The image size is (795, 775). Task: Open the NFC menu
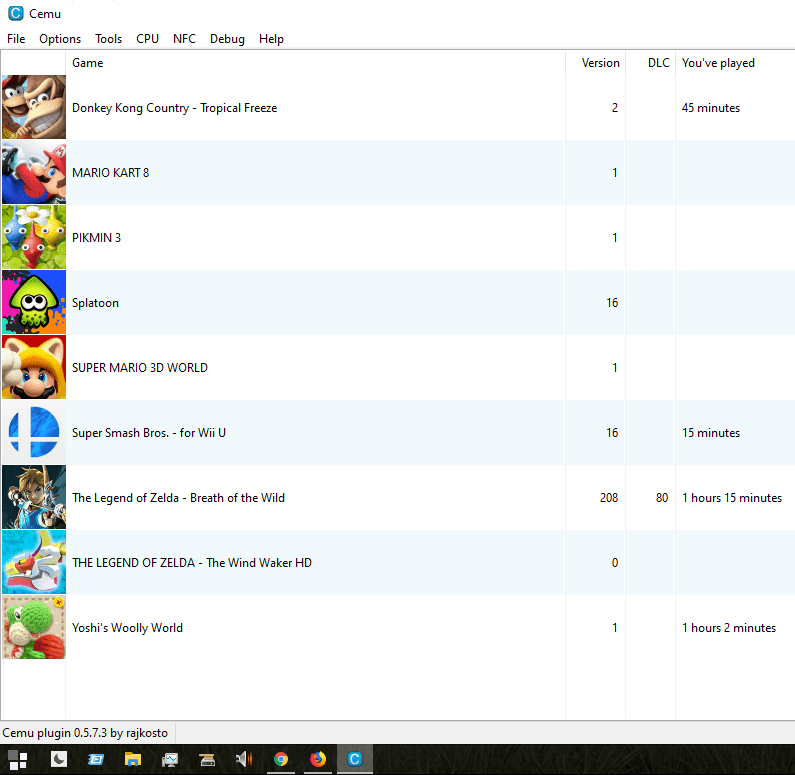tap(184, 39)
